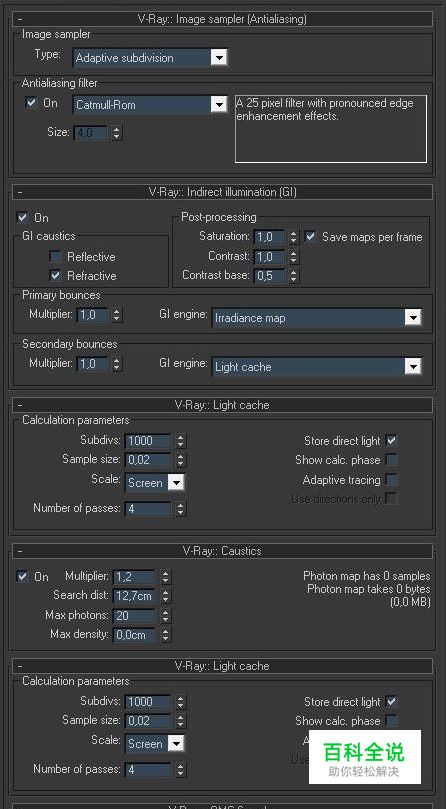
Task: Click the first Light cache Subdivs field
Action: click(148, 441)
